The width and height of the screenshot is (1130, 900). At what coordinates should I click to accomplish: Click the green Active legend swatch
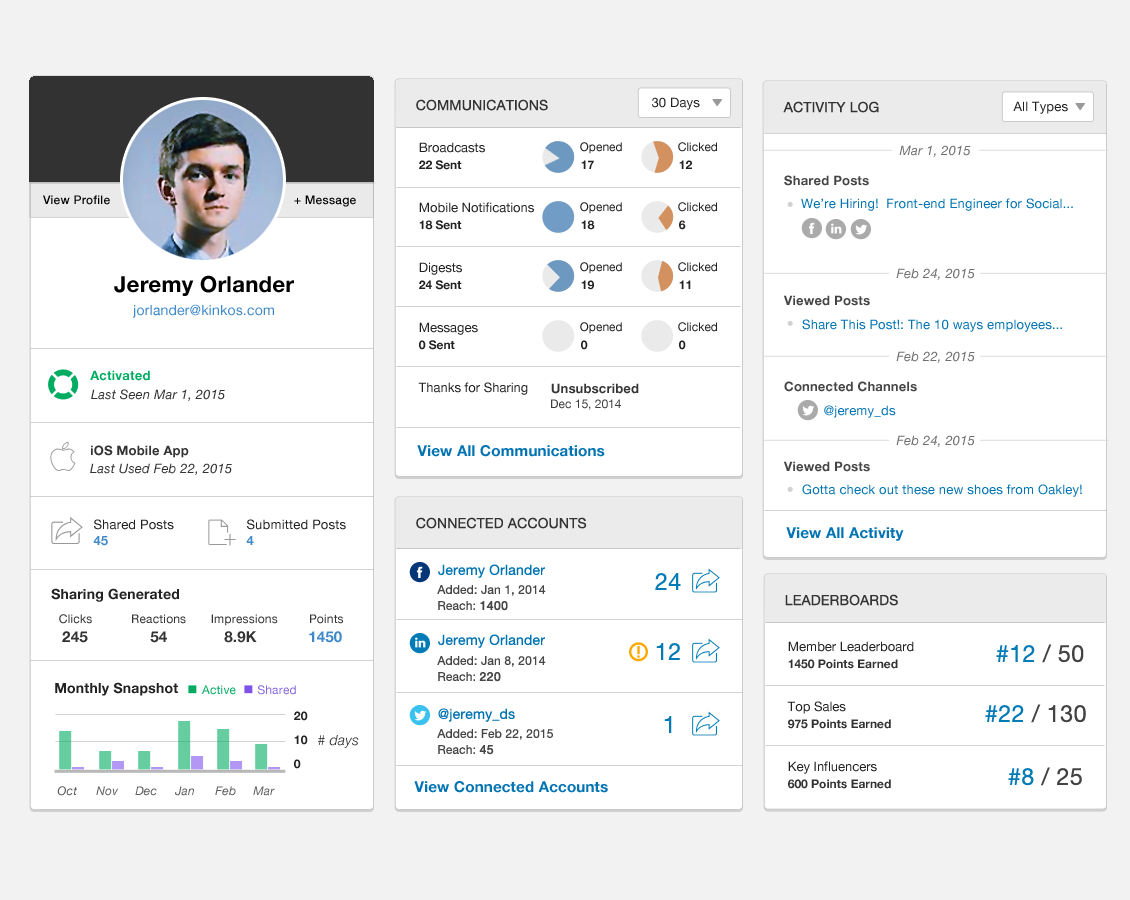[193, 689]
